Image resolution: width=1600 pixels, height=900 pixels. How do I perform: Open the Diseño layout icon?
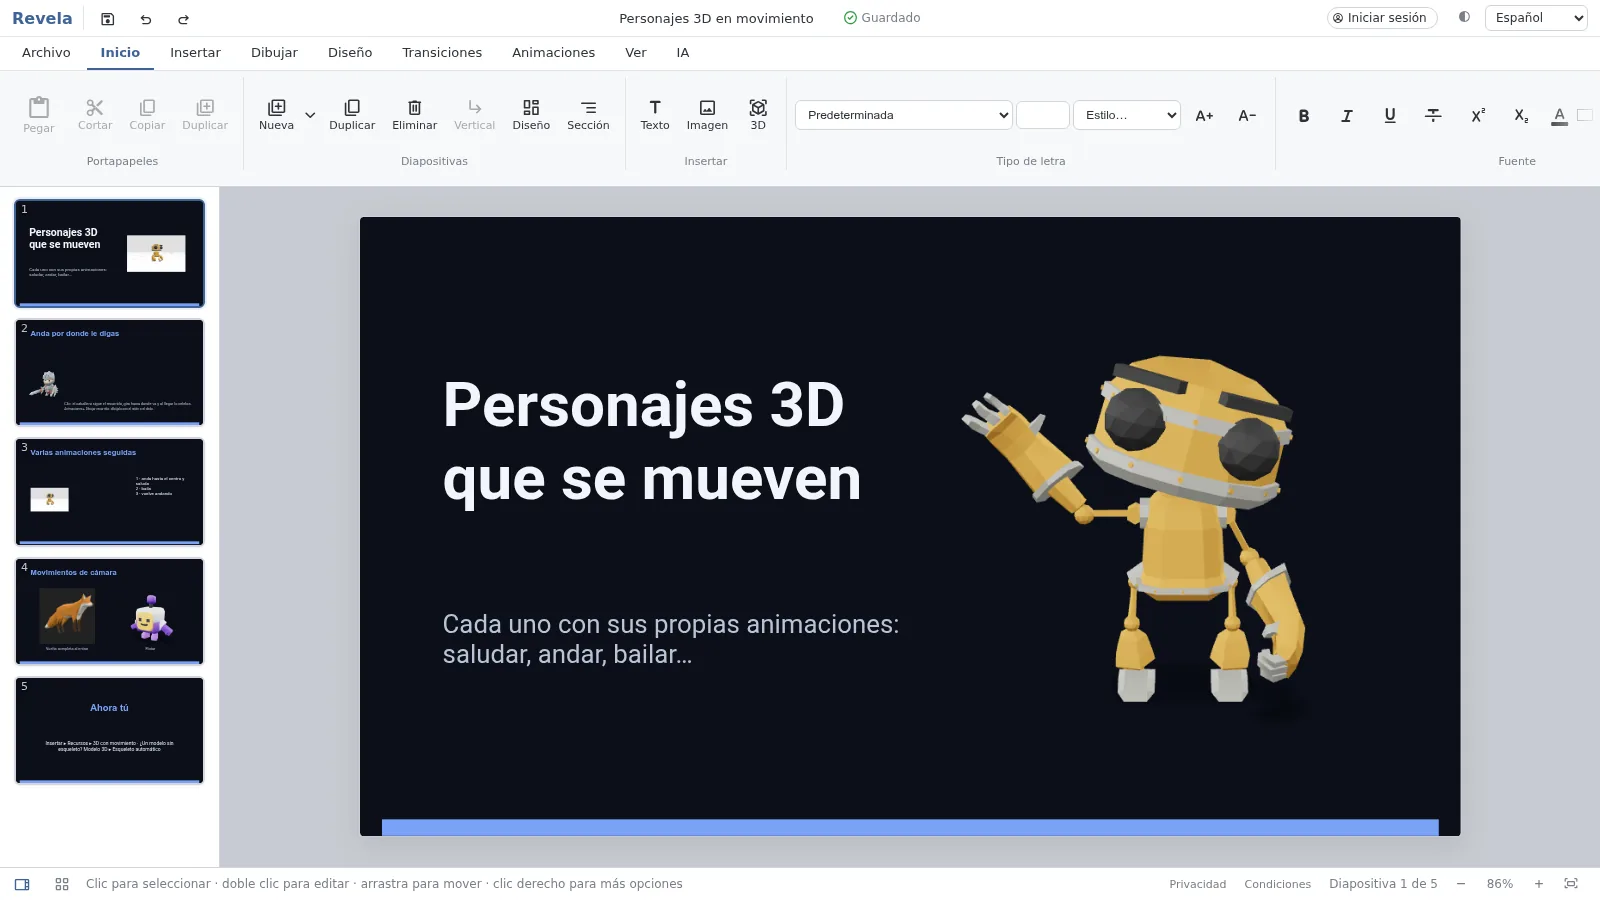click(x=531, y=115)
